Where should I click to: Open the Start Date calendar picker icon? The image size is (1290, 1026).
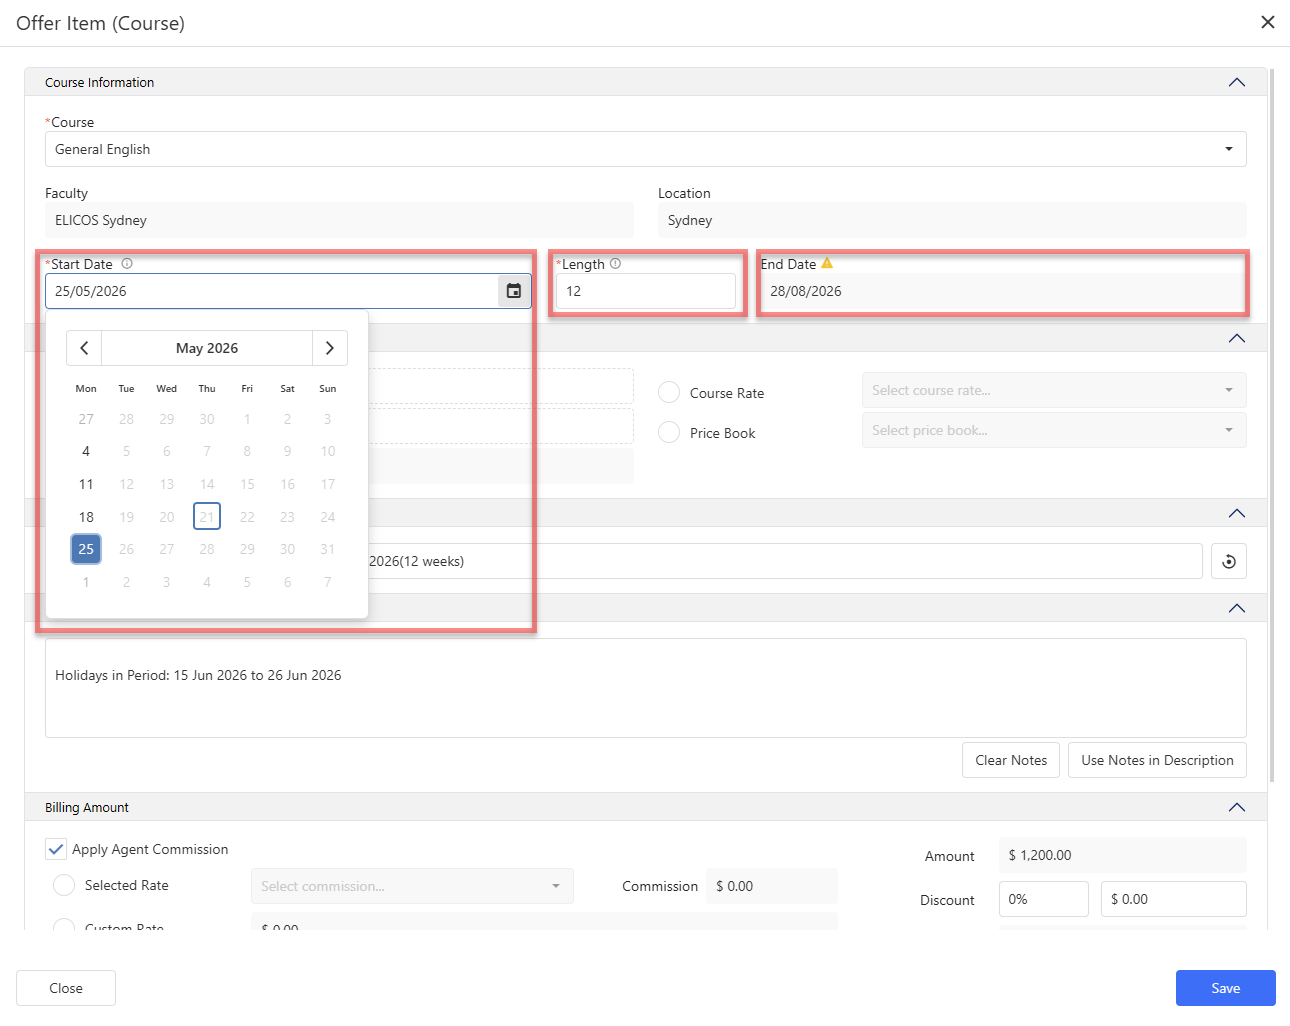pos(514,291)
